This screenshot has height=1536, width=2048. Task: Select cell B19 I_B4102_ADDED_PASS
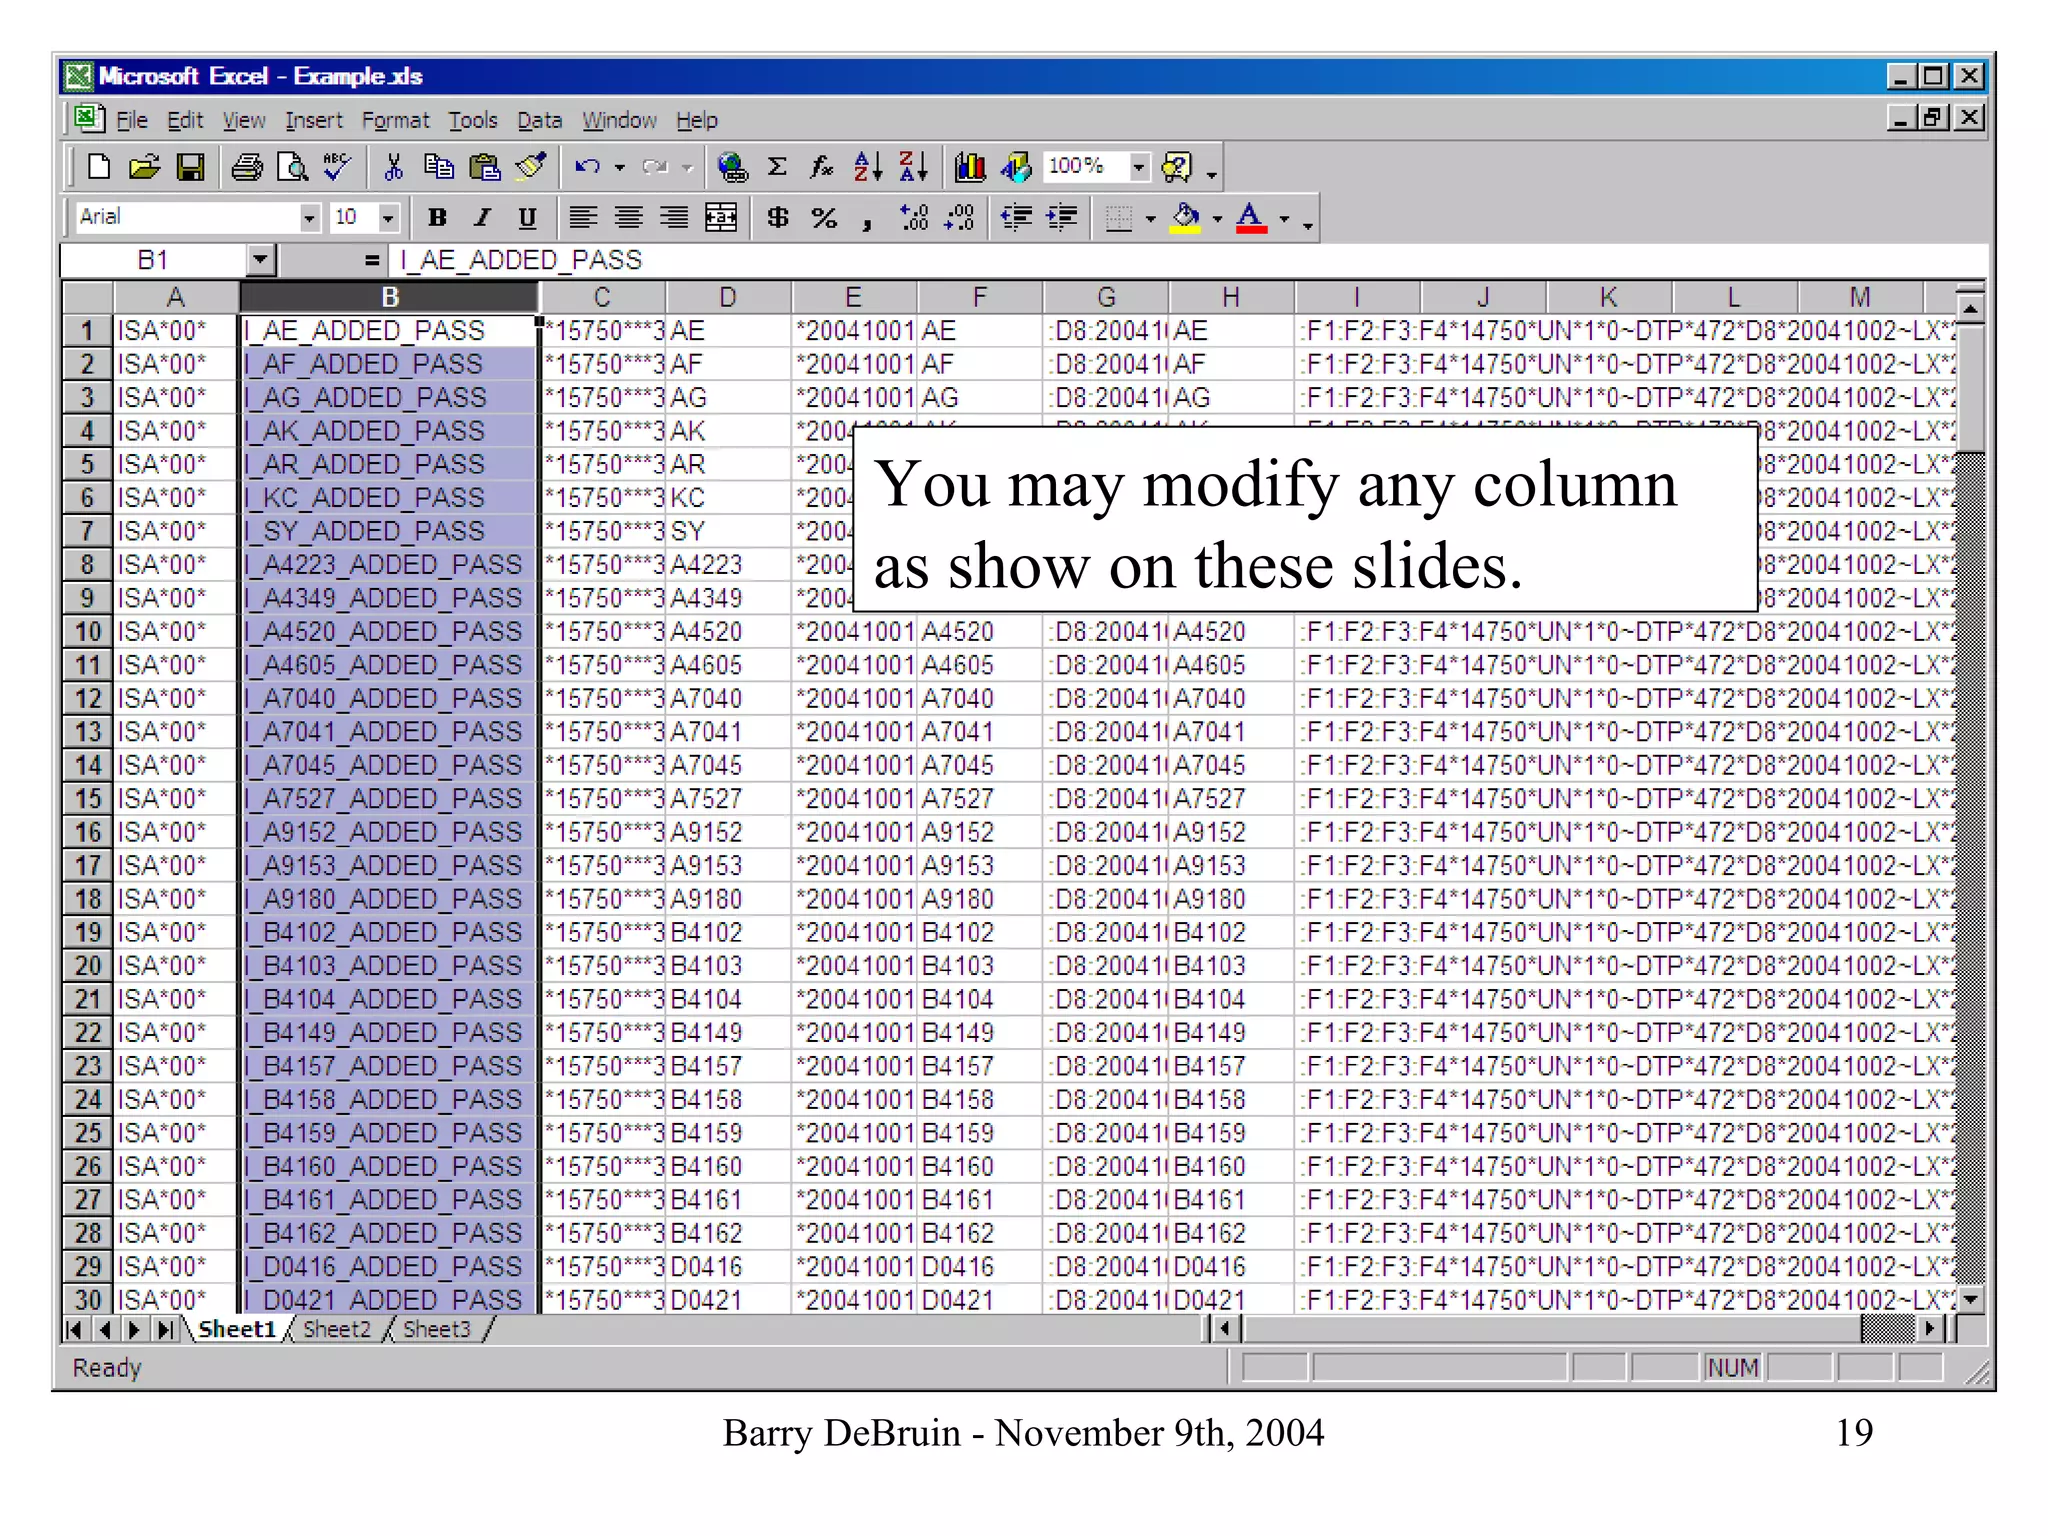(x=390, y=932)
